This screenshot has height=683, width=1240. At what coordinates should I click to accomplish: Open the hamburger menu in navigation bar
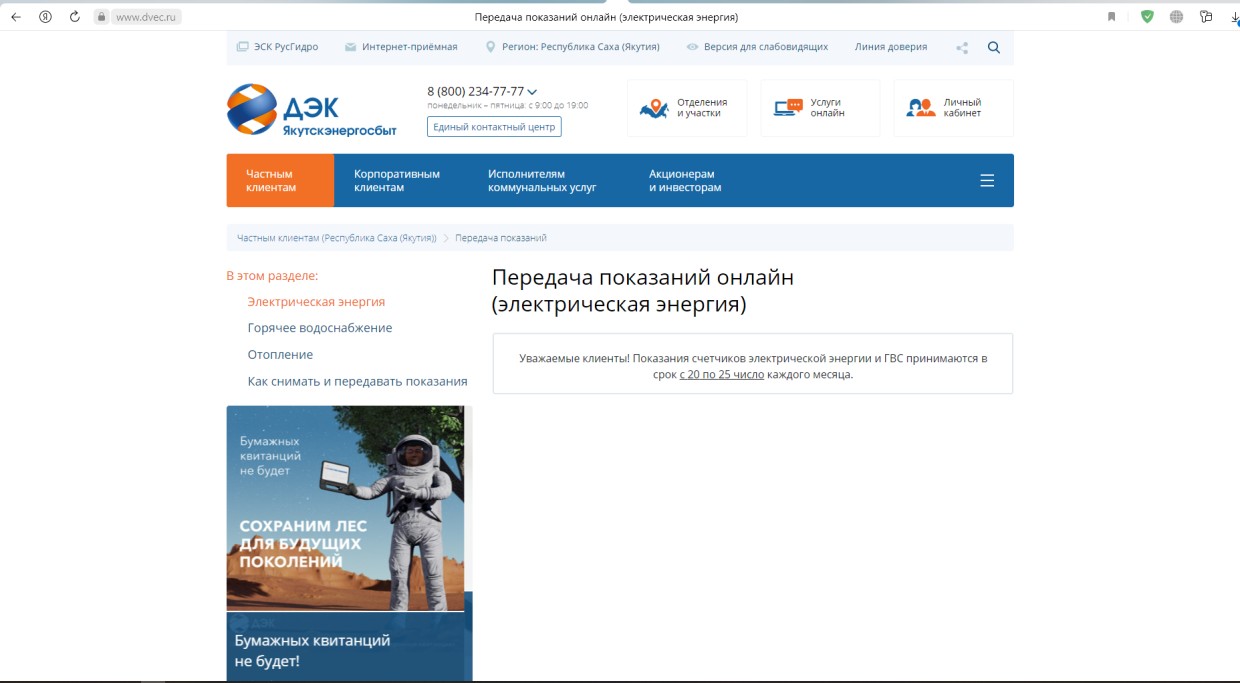pos(987,180)
